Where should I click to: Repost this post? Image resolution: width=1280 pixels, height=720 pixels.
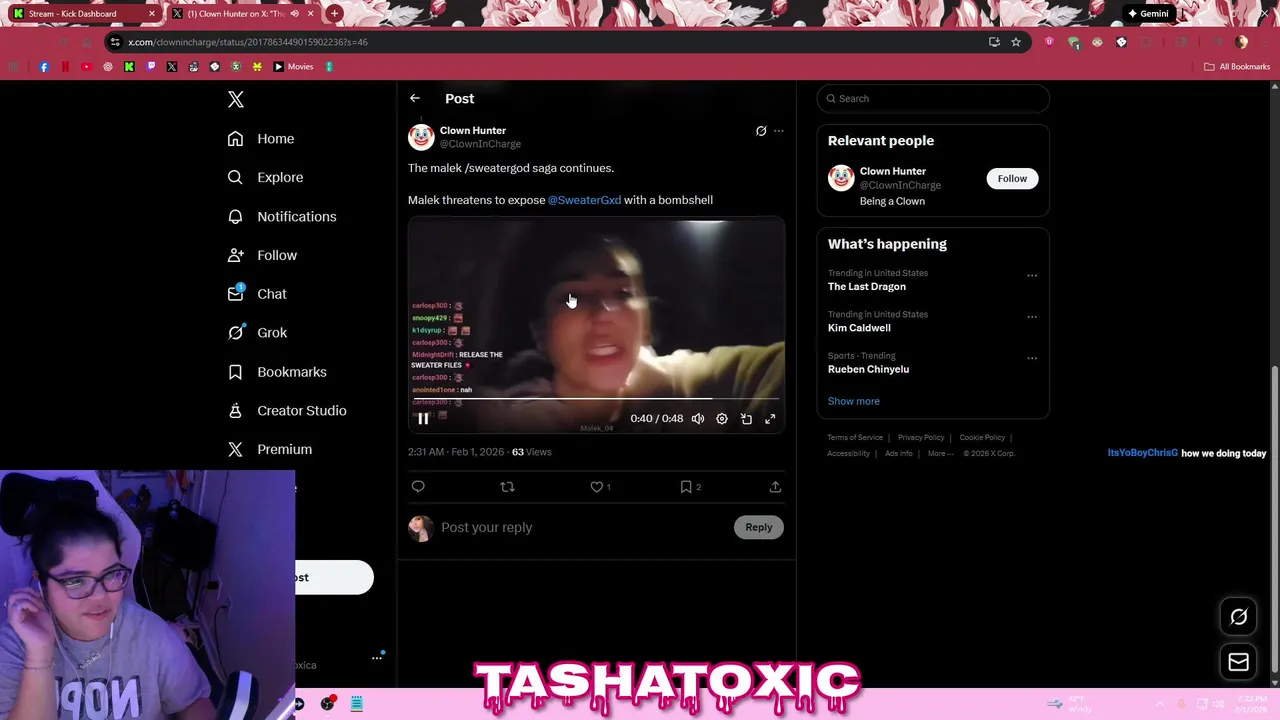click(x=507, y=487)
